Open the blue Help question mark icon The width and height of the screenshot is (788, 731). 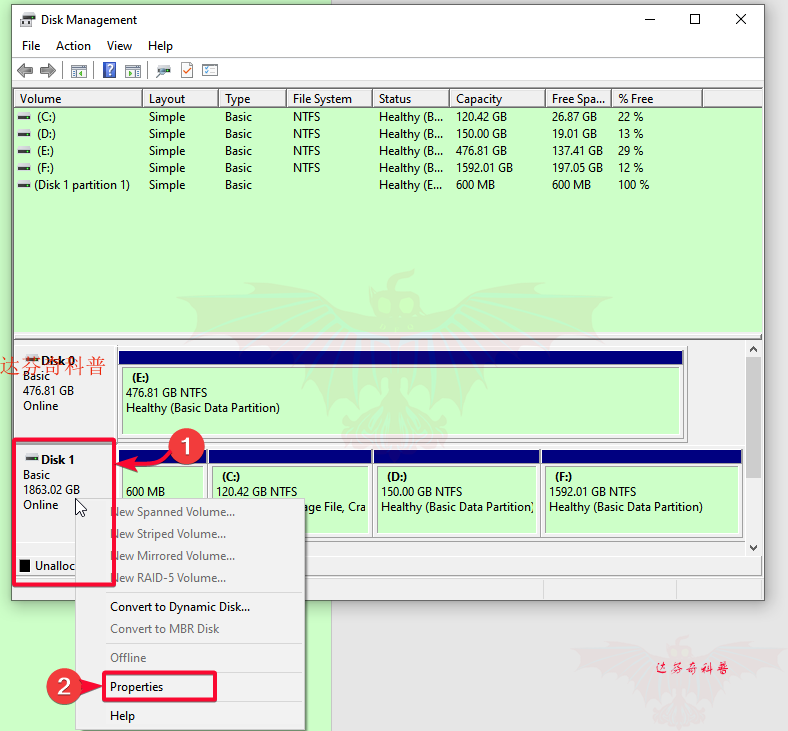pyautogui.click(x=110, y=71)
